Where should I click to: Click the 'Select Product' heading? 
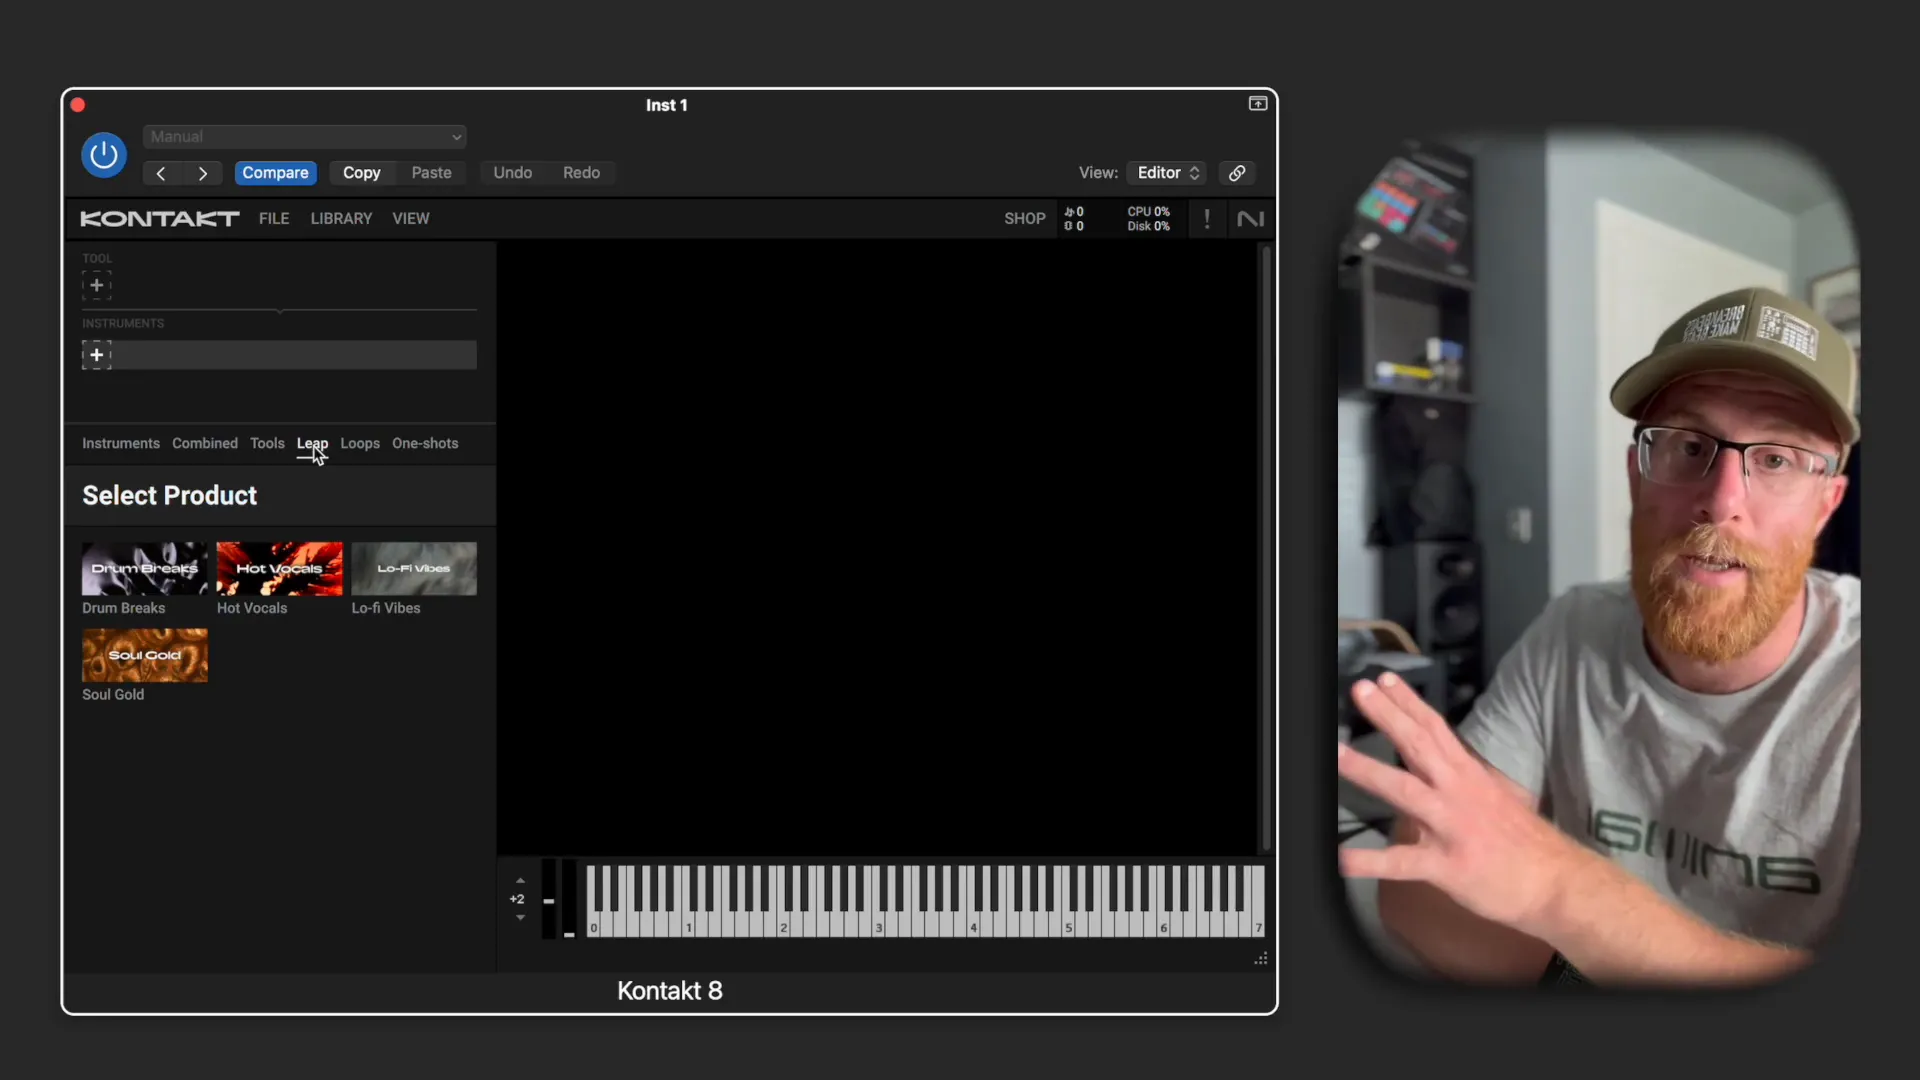(x=170, y=496)
